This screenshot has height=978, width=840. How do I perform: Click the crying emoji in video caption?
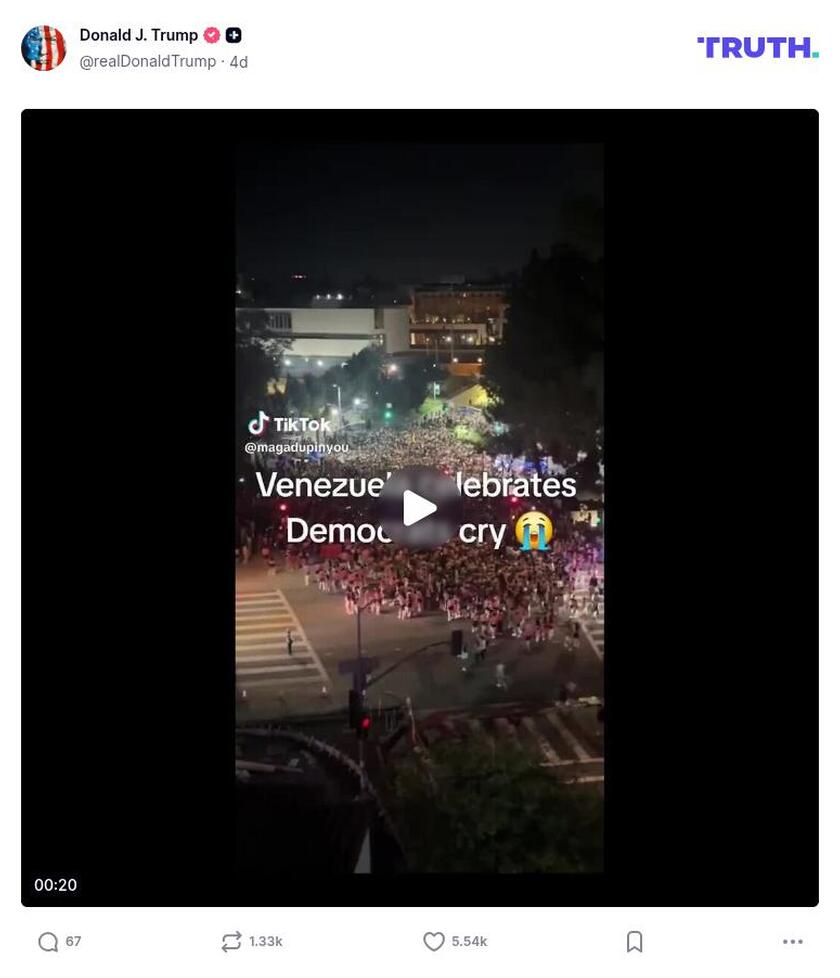[x=534, y=531]
